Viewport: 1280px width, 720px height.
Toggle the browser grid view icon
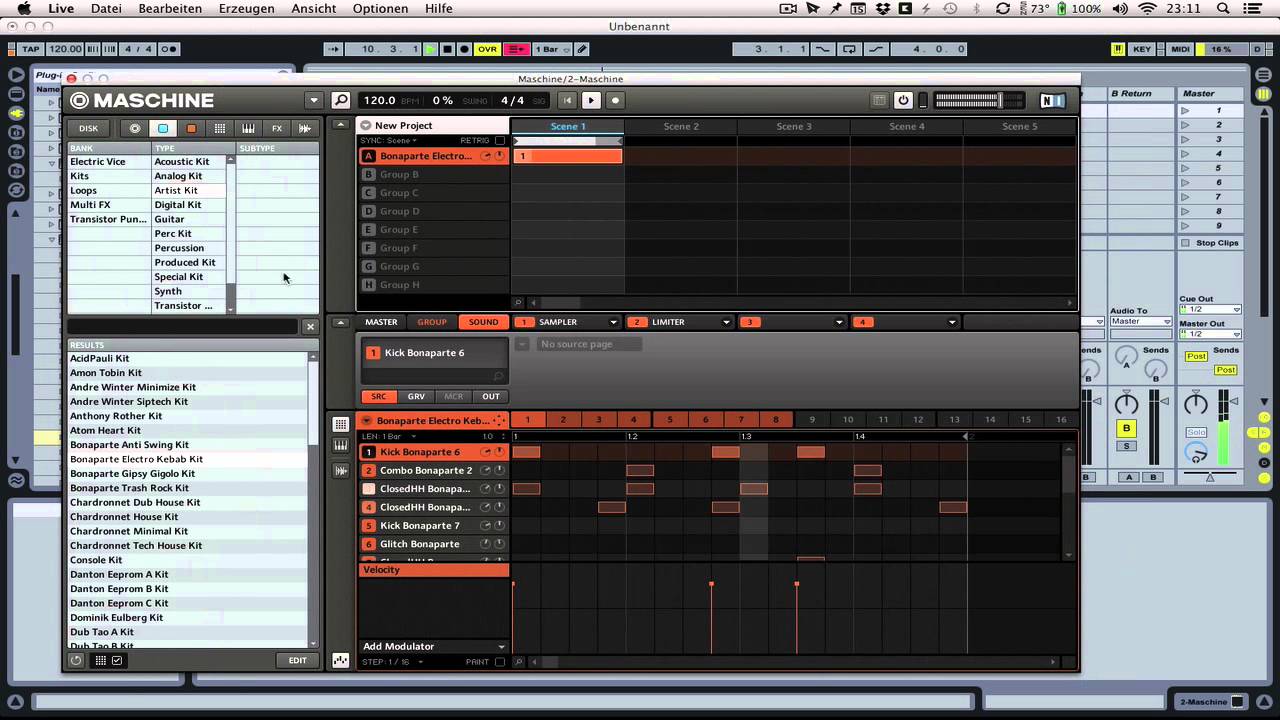point(100,660)
